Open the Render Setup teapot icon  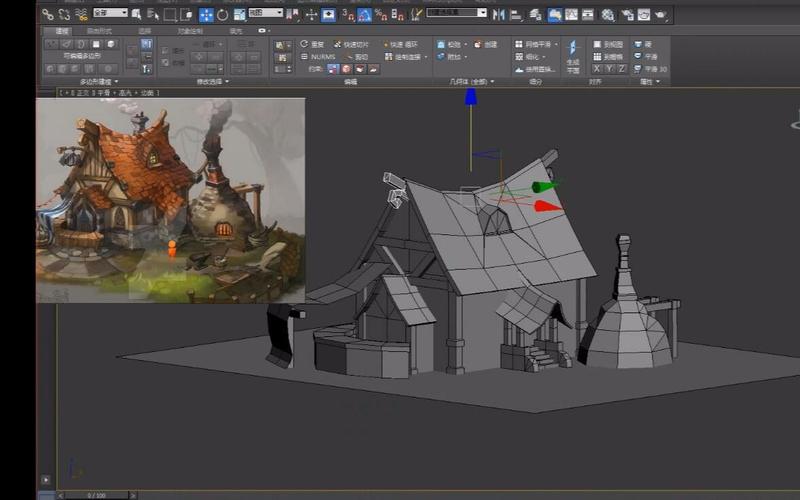[628, 14]
